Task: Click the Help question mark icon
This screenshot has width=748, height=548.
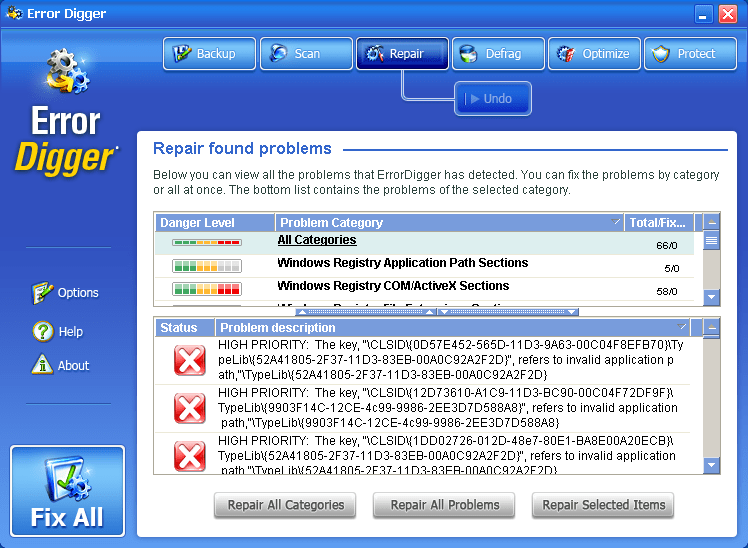Action: 42,331
